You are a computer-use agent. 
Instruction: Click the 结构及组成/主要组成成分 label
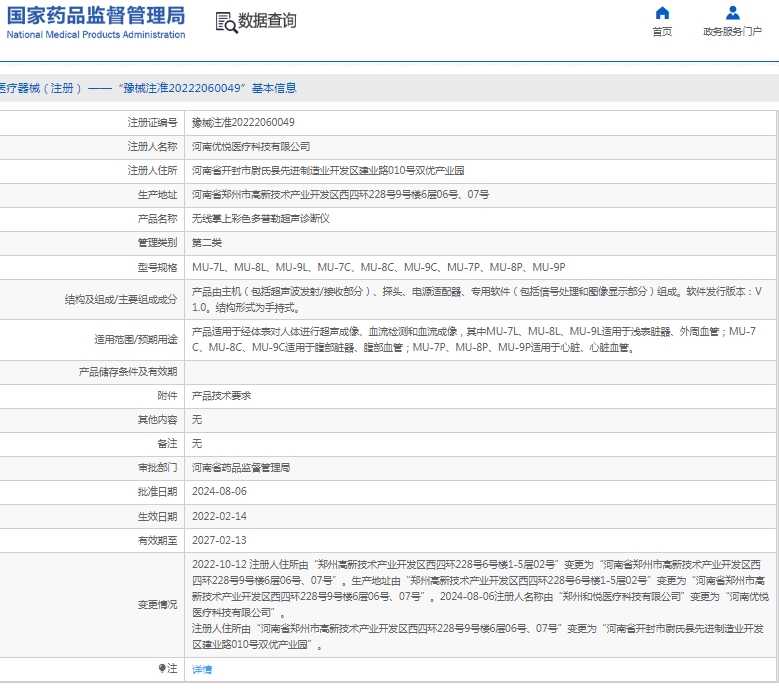pyautogui.click(x=121, y=300)
